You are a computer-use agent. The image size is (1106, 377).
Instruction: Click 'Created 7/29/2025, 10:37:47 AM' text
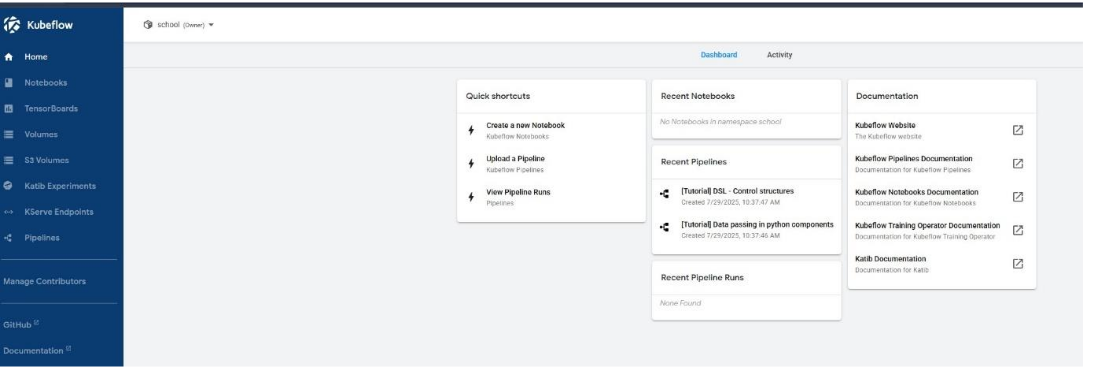(x=730, y=202)
